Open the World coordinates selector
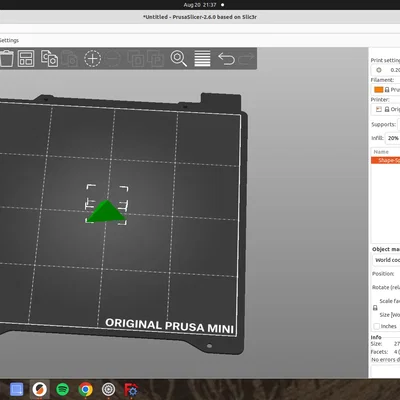 386,260
